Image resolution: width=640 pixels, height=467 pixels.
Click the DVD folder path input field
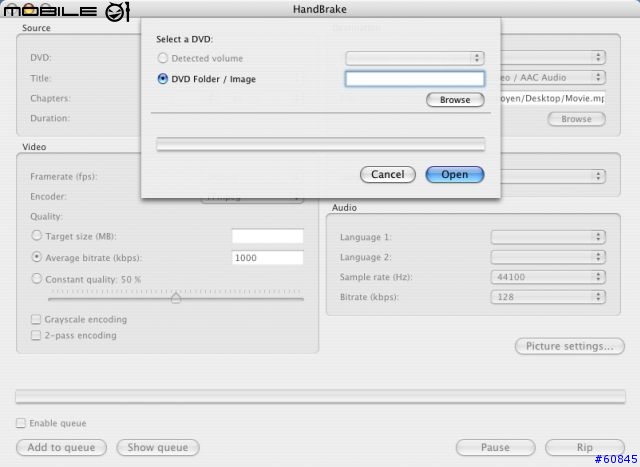coord(415,79)
